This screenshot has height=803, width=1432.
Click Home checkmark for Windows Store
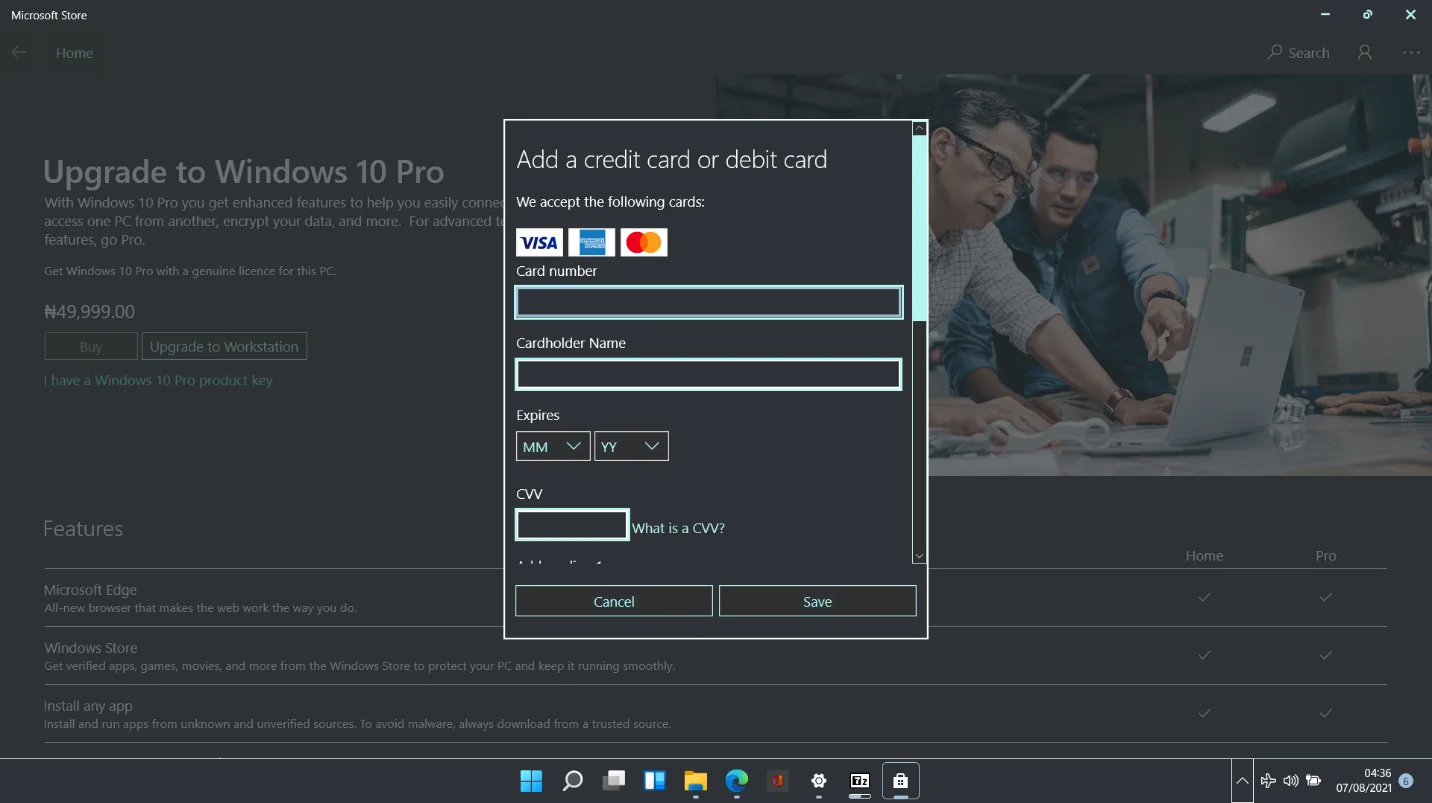tap(1204, 655)
